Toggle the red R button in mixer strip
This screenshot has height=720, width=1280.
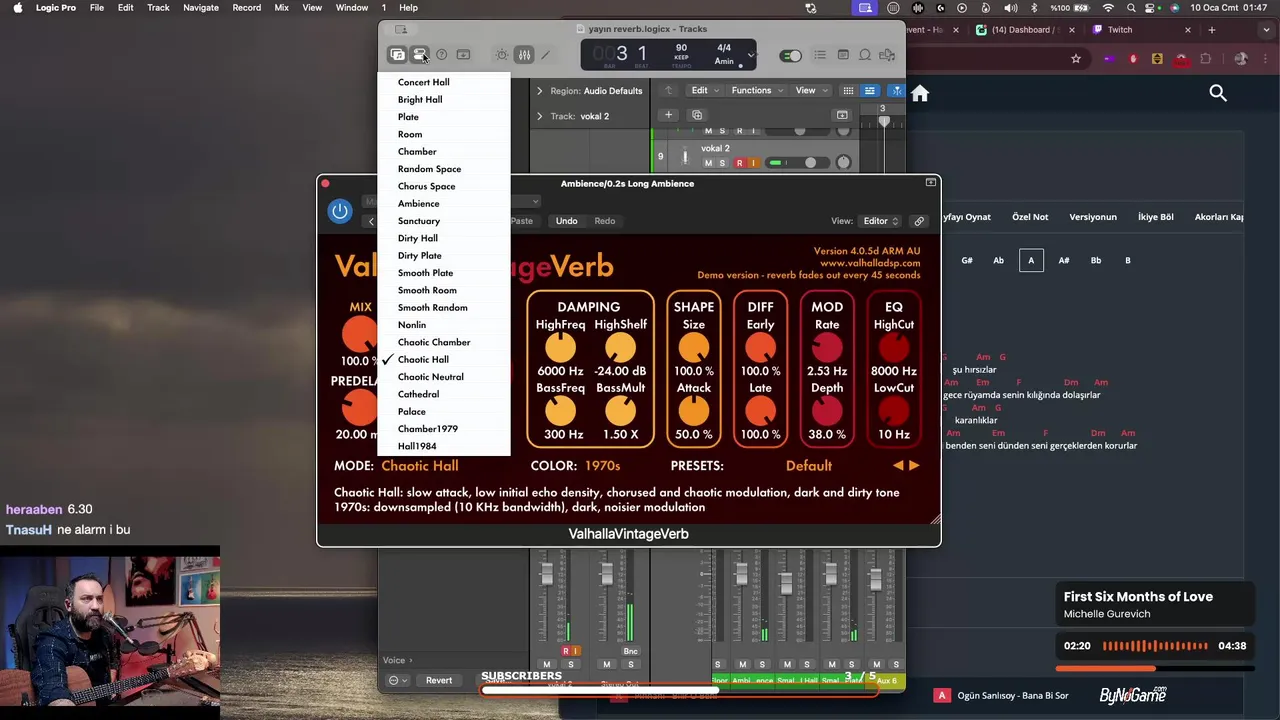[565, 651]
